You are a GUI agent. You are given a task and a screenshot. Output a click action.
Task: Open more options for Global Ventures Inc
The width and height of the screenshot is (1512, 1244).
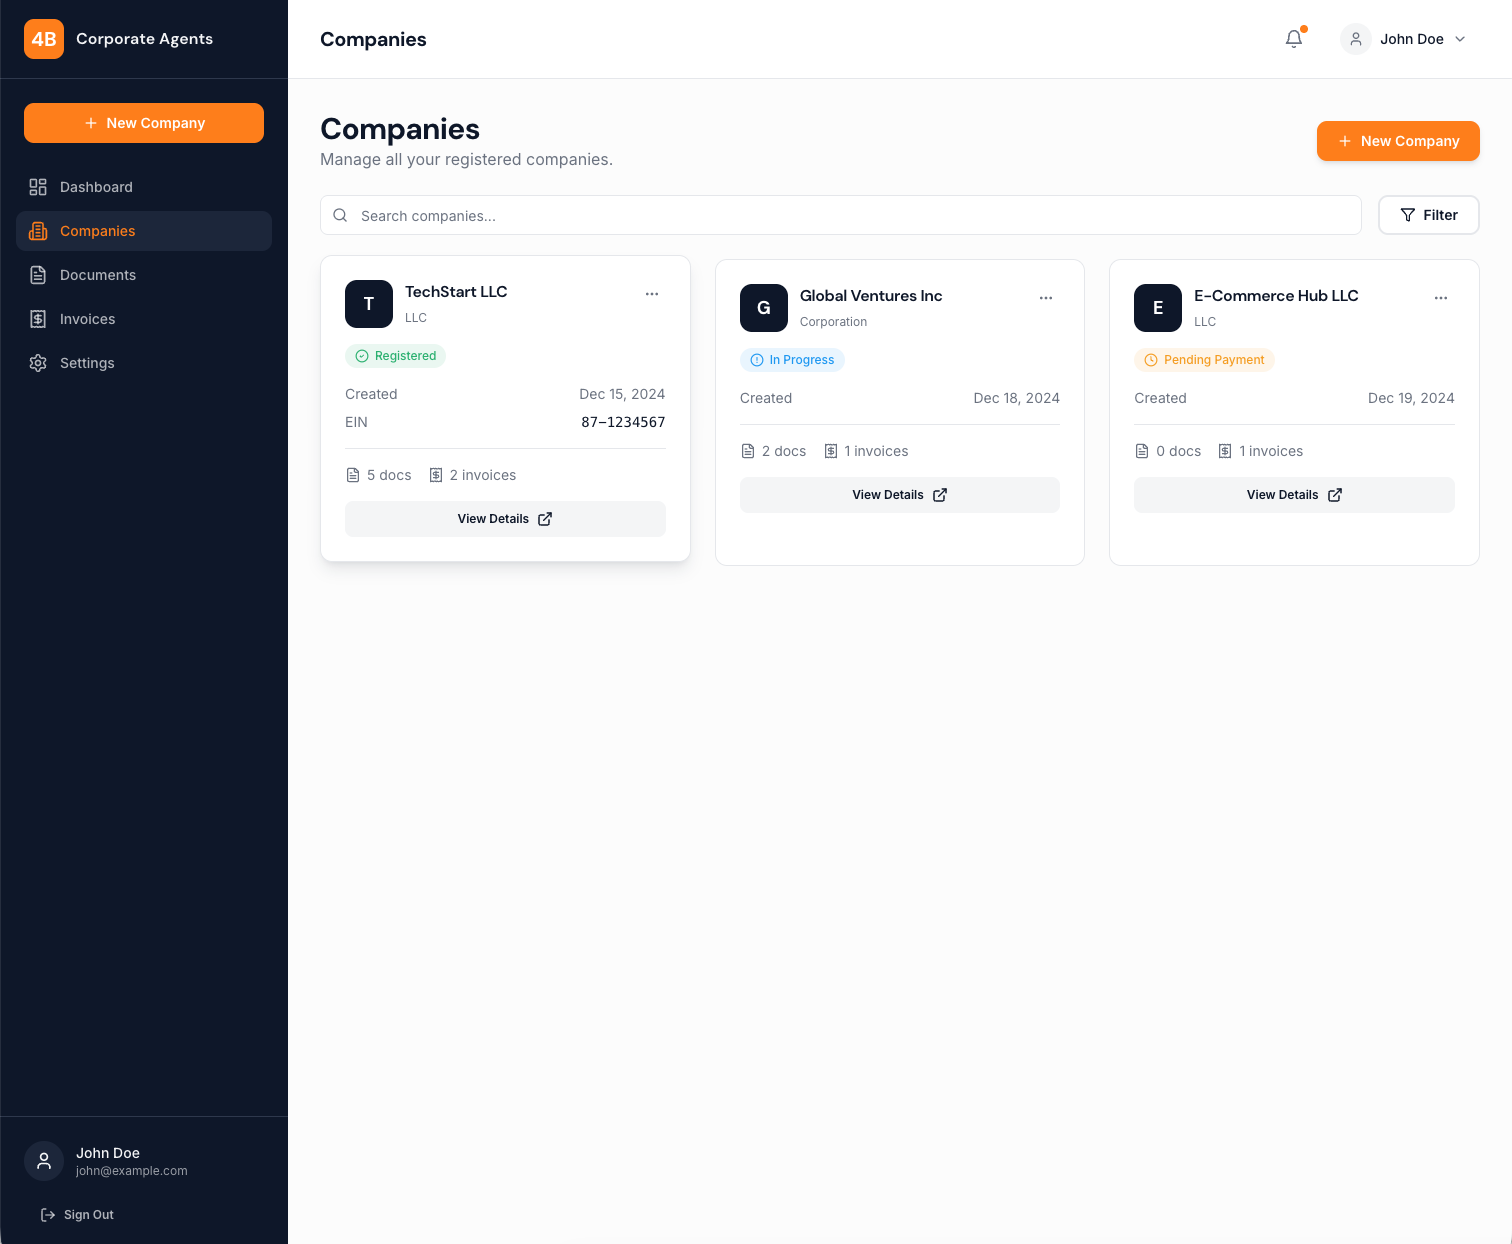[1046, 298]
